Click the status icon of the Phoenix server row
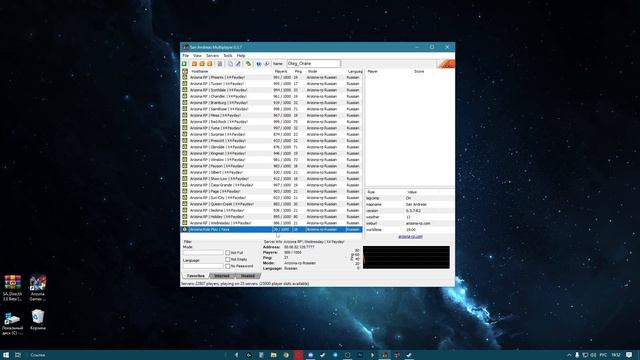640x360 pixels. pyautogui.click(x=185, y=77)
